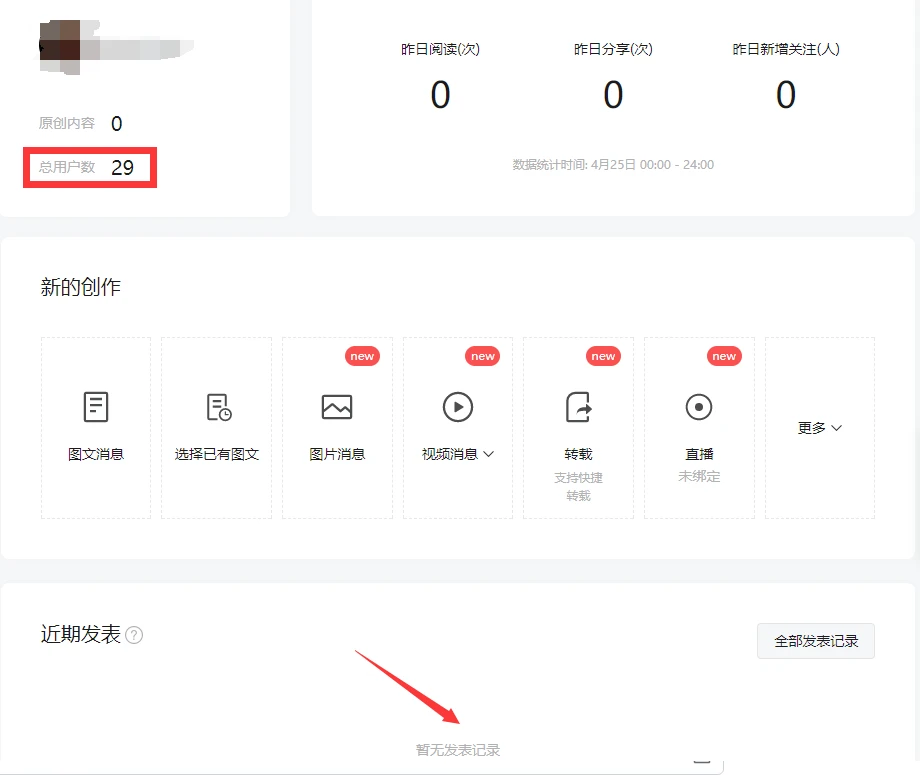Expand the 更多 creation options

819,428
